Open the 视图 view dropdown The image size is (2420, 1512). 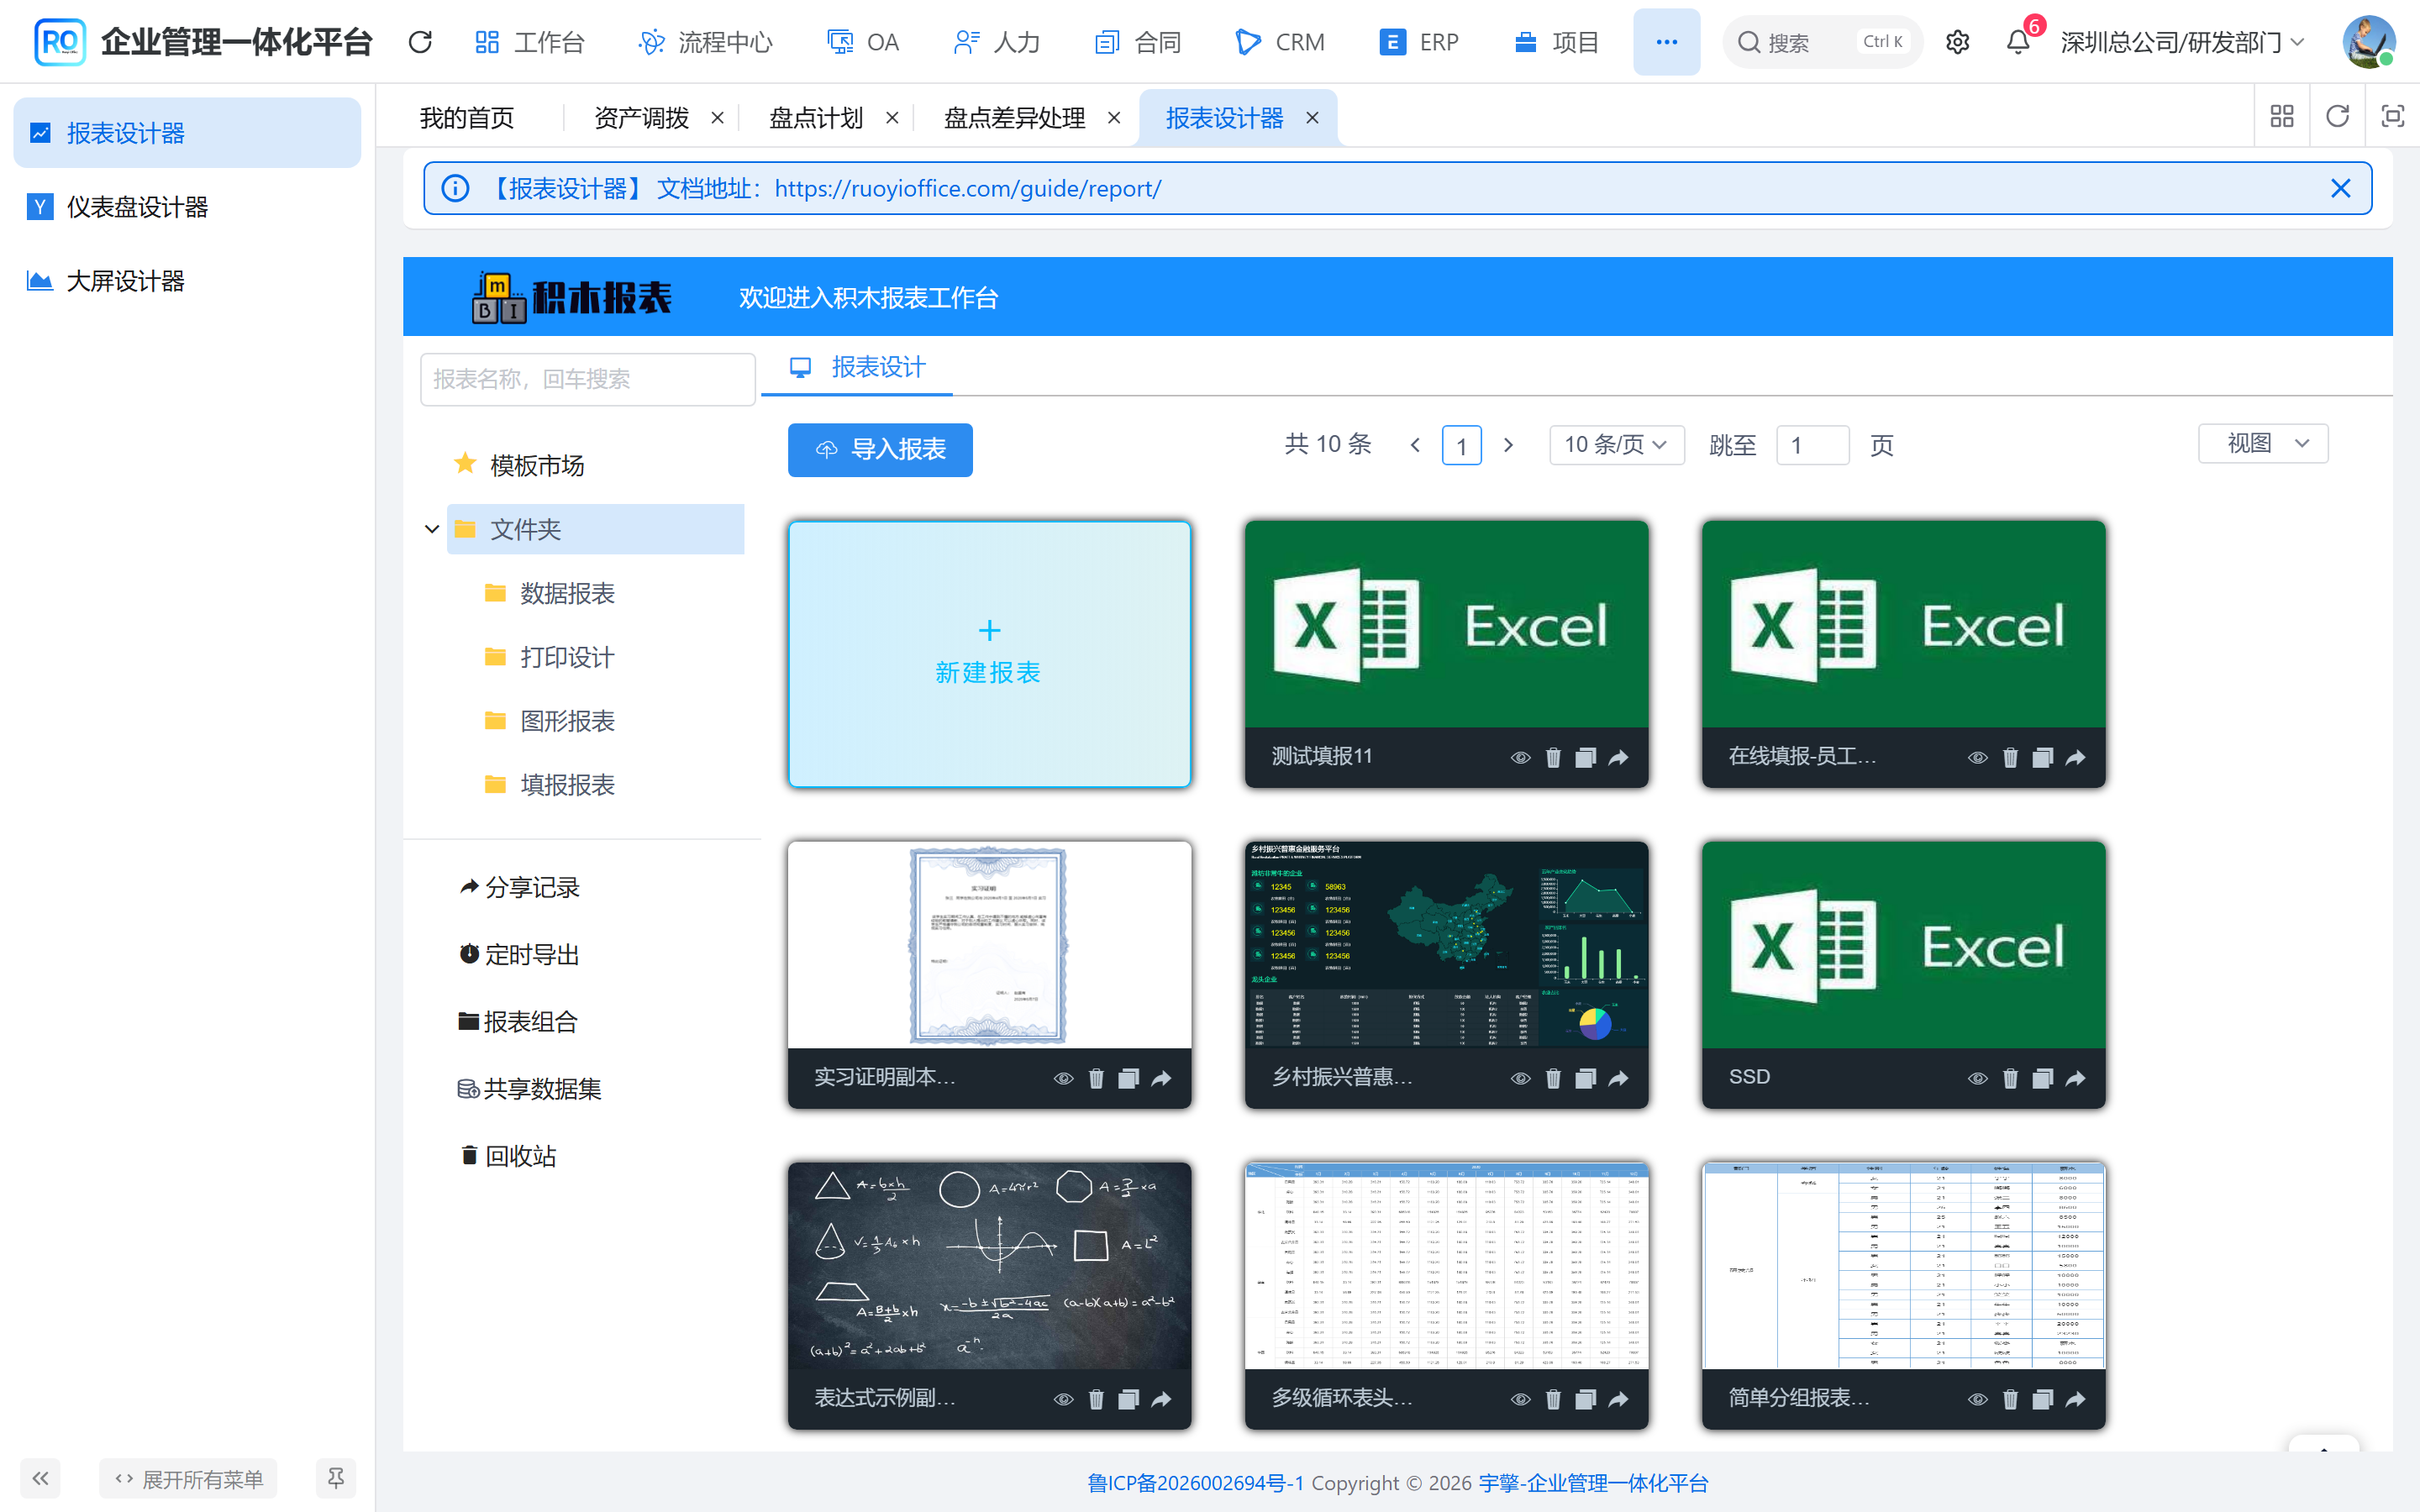2262,443
